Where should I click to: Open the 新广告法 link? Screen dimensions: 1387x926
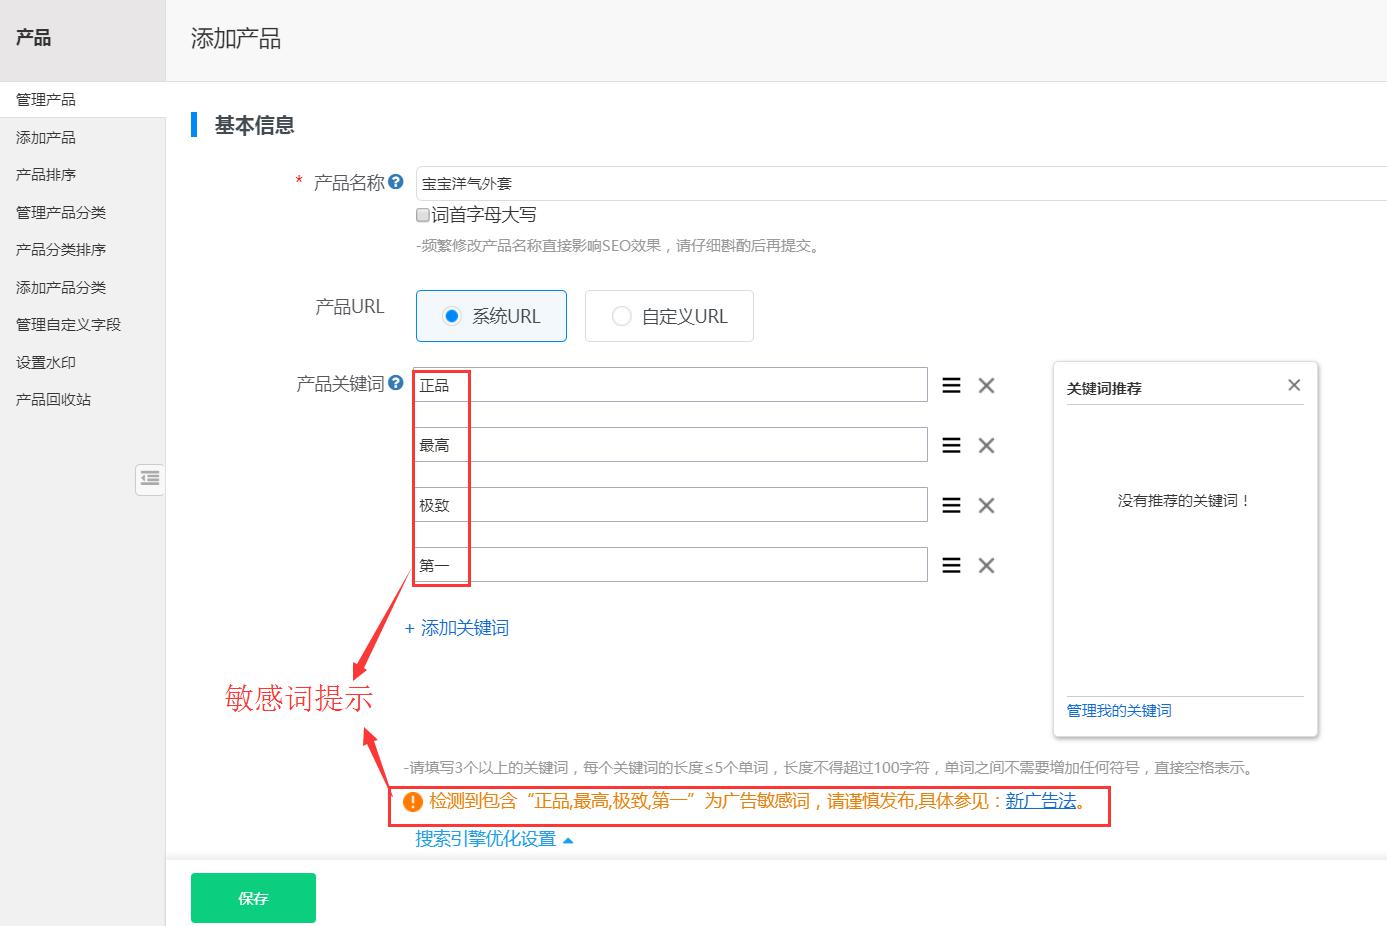pyautogui.click(x=1040, y=801)
